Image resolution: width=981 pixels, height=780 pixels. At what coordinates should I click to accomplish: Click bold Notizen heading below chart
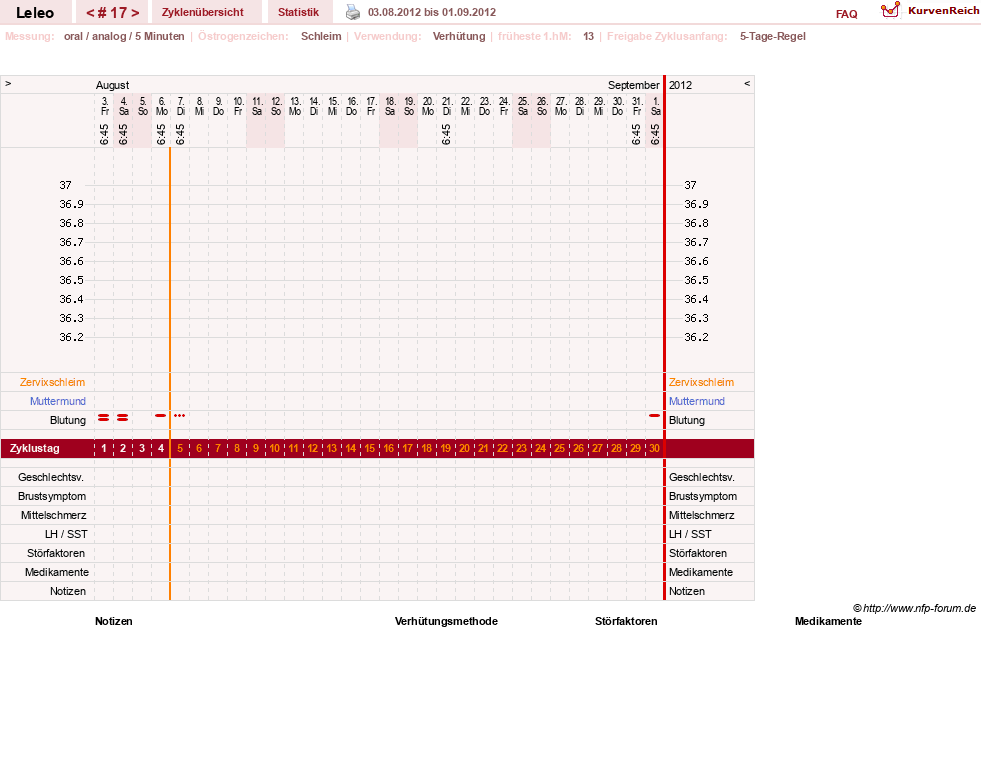(x=114, y=621)
